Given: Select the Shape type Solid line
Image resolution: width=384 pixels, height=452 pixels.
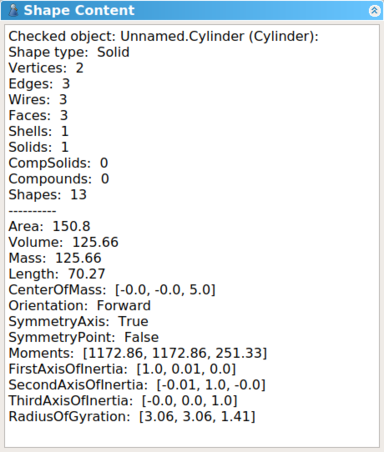Looking at the screenshot, I should [x=69, y=52].
